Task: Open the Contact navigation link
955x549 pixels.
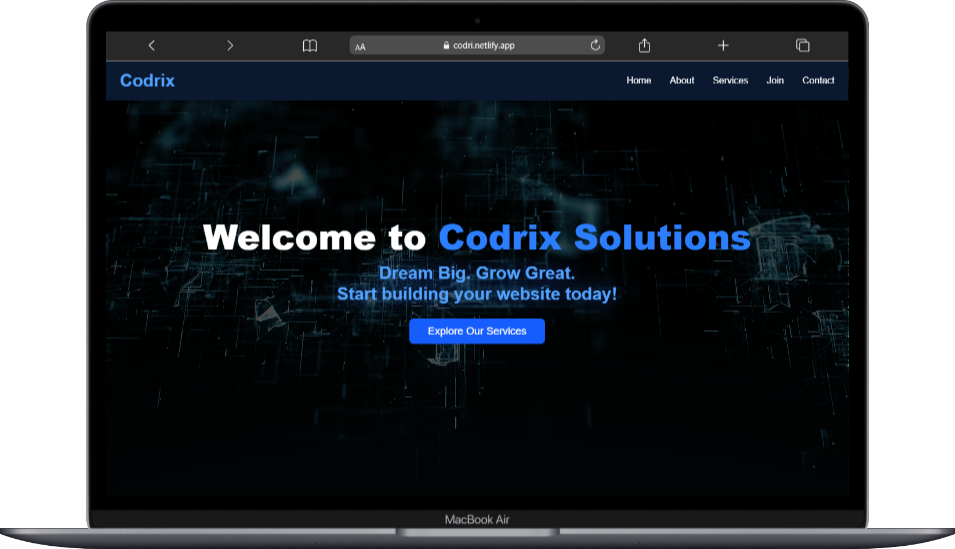Action: click(818, 81)
